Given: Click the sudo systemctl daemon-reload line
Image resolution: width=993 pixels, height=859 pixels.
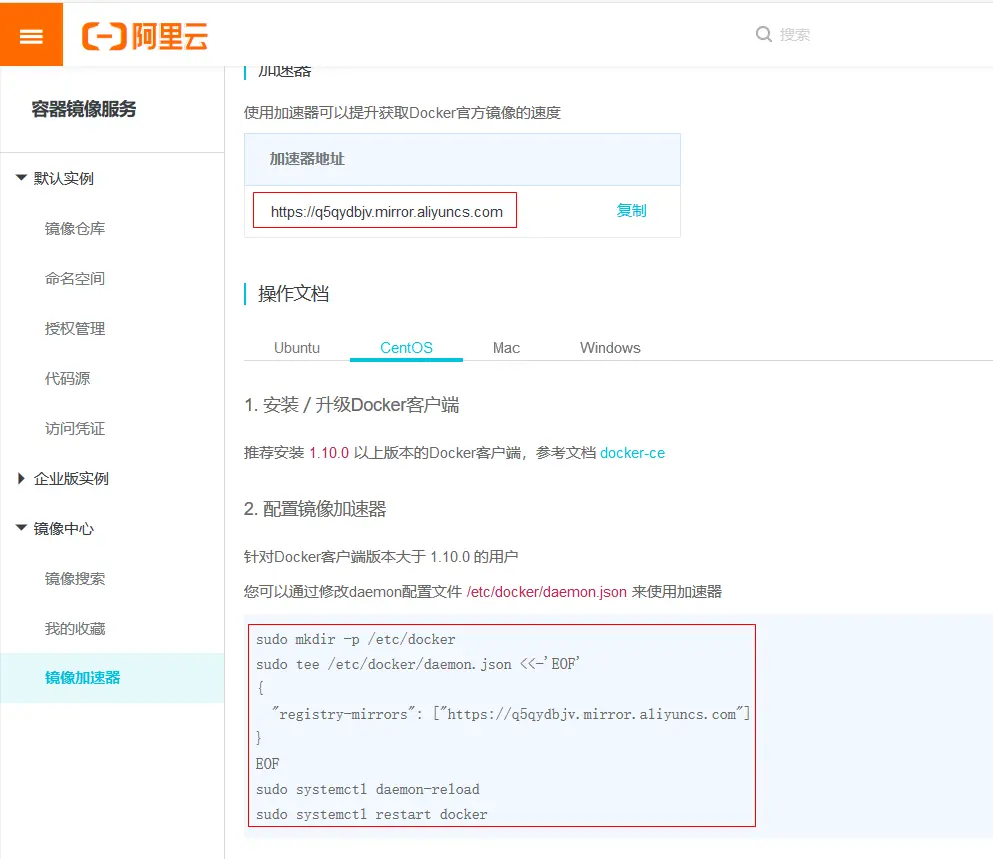Looking at the screenshot, I should [368, 789].
